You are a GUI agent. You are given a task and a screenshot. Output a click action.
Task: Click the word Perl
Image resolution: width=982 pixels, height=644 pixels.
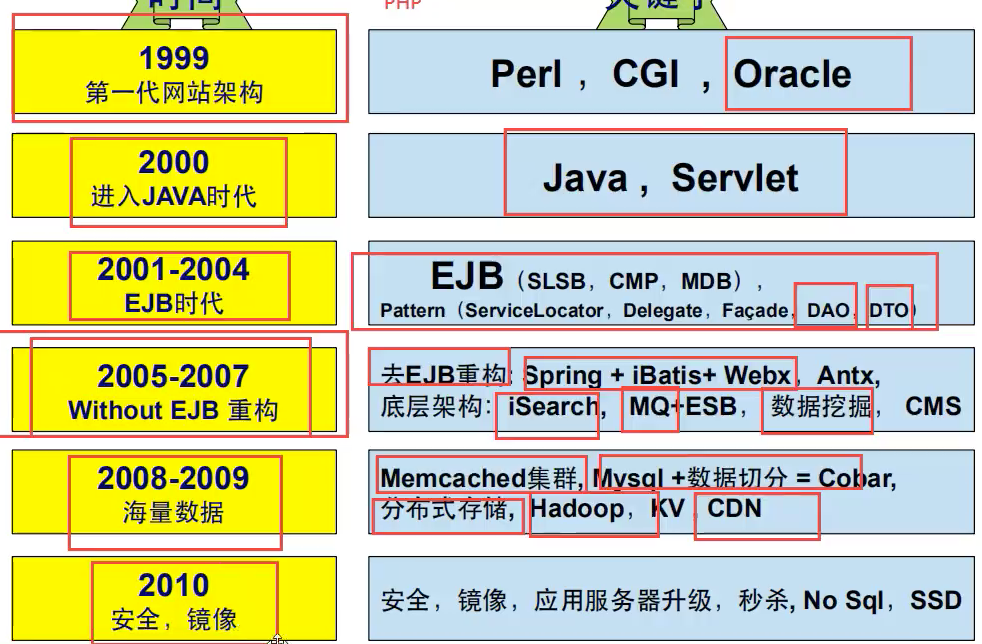point(526,74)
